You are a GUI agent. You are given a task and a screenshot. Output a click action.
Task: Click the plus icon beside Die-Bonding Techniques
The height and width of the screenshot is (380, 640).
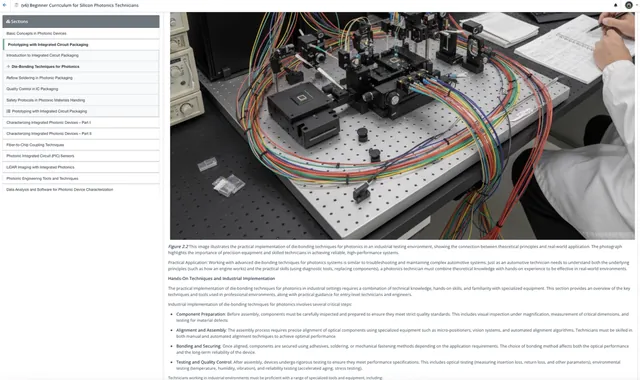(x=8, y=67)
